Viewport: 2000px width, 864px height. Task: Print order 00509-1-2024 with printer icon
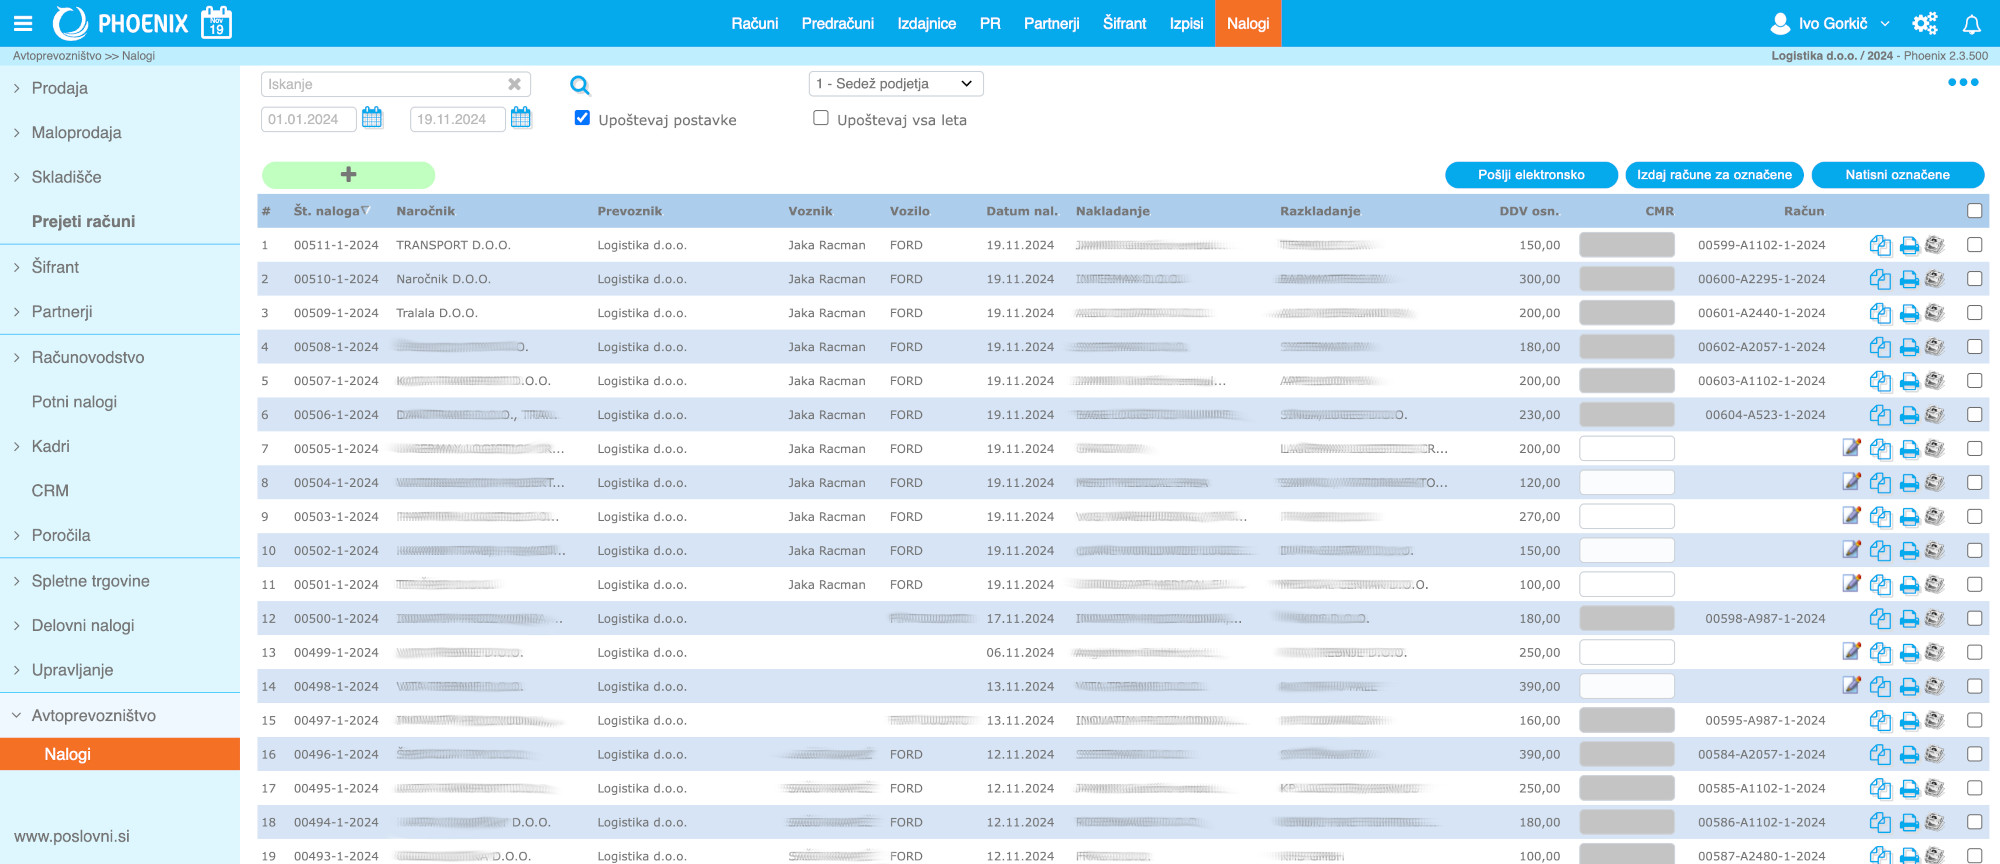(1908, 313)
